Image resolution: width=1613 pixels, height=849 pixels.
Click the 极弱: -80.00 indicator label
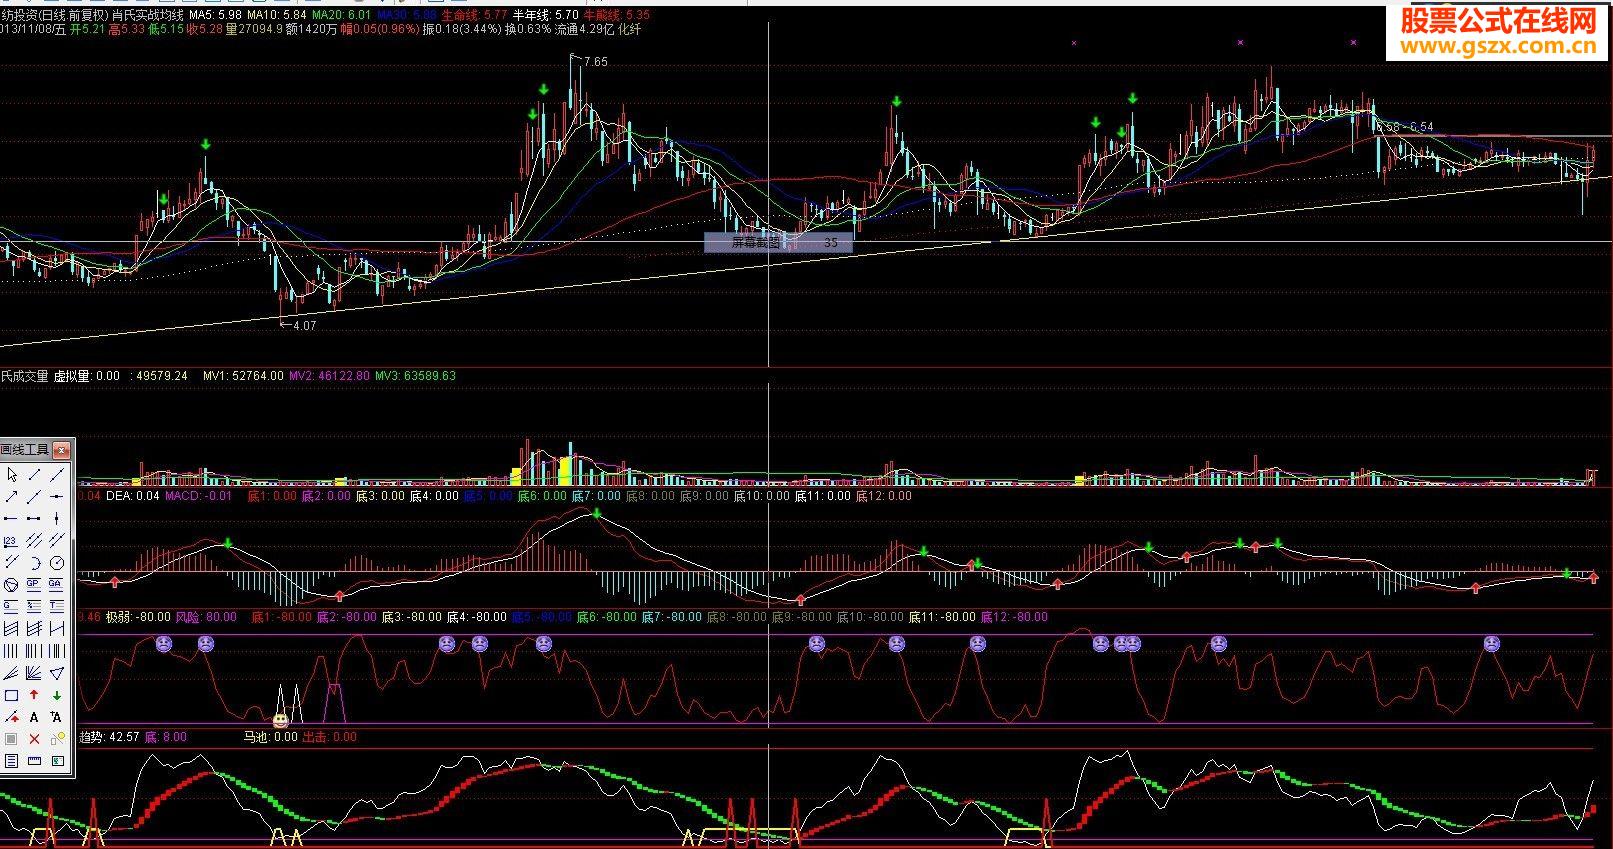tap(138, 618)
